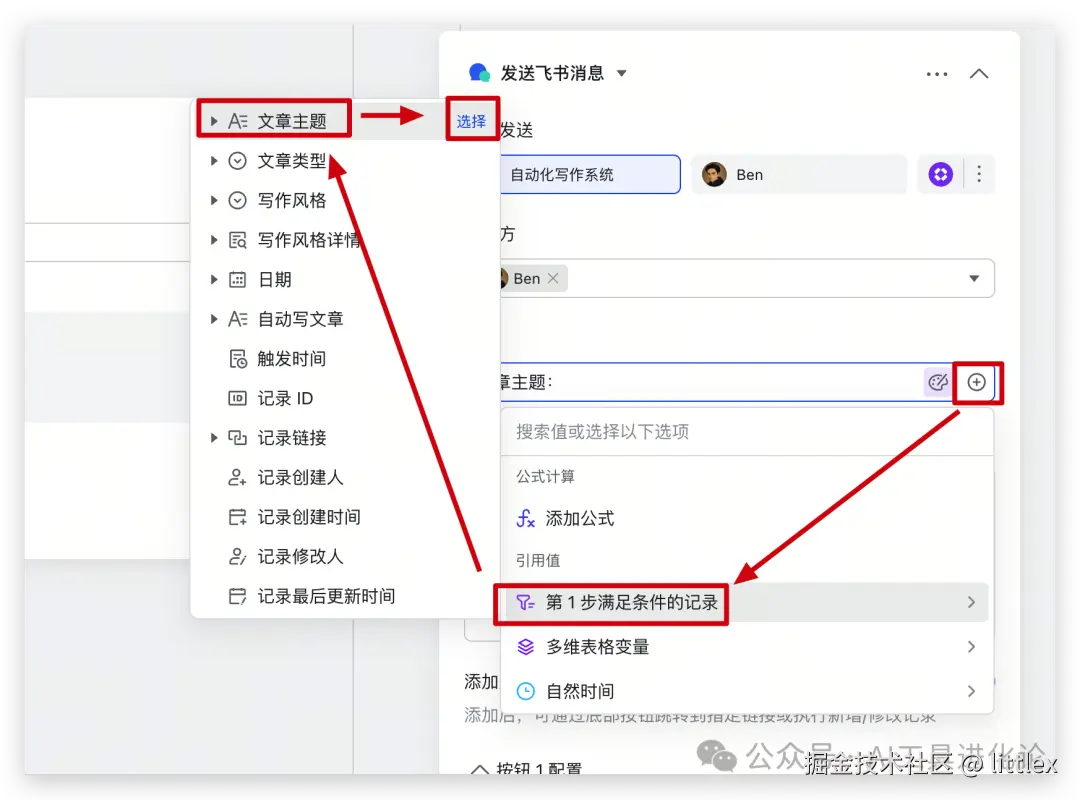Click the clock icon beside 自然时间
Viewport: 1080px width, 800px height.
coord(528,690)
